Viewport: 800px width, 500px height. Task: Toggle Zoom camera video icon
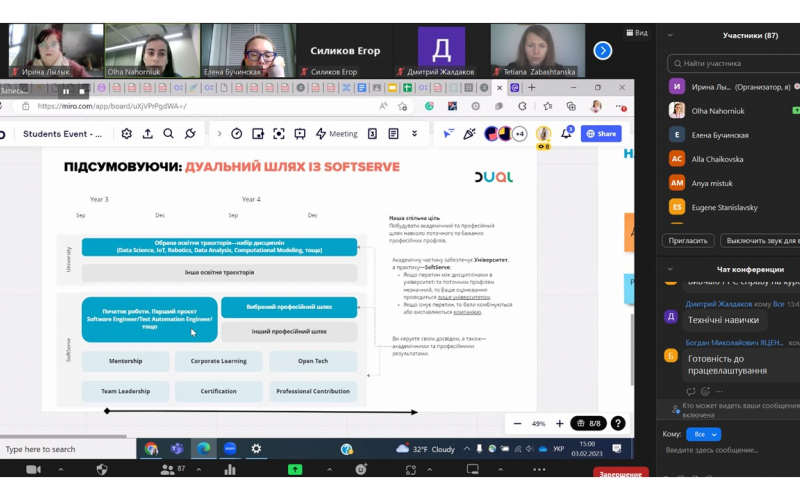coord(33,469)
